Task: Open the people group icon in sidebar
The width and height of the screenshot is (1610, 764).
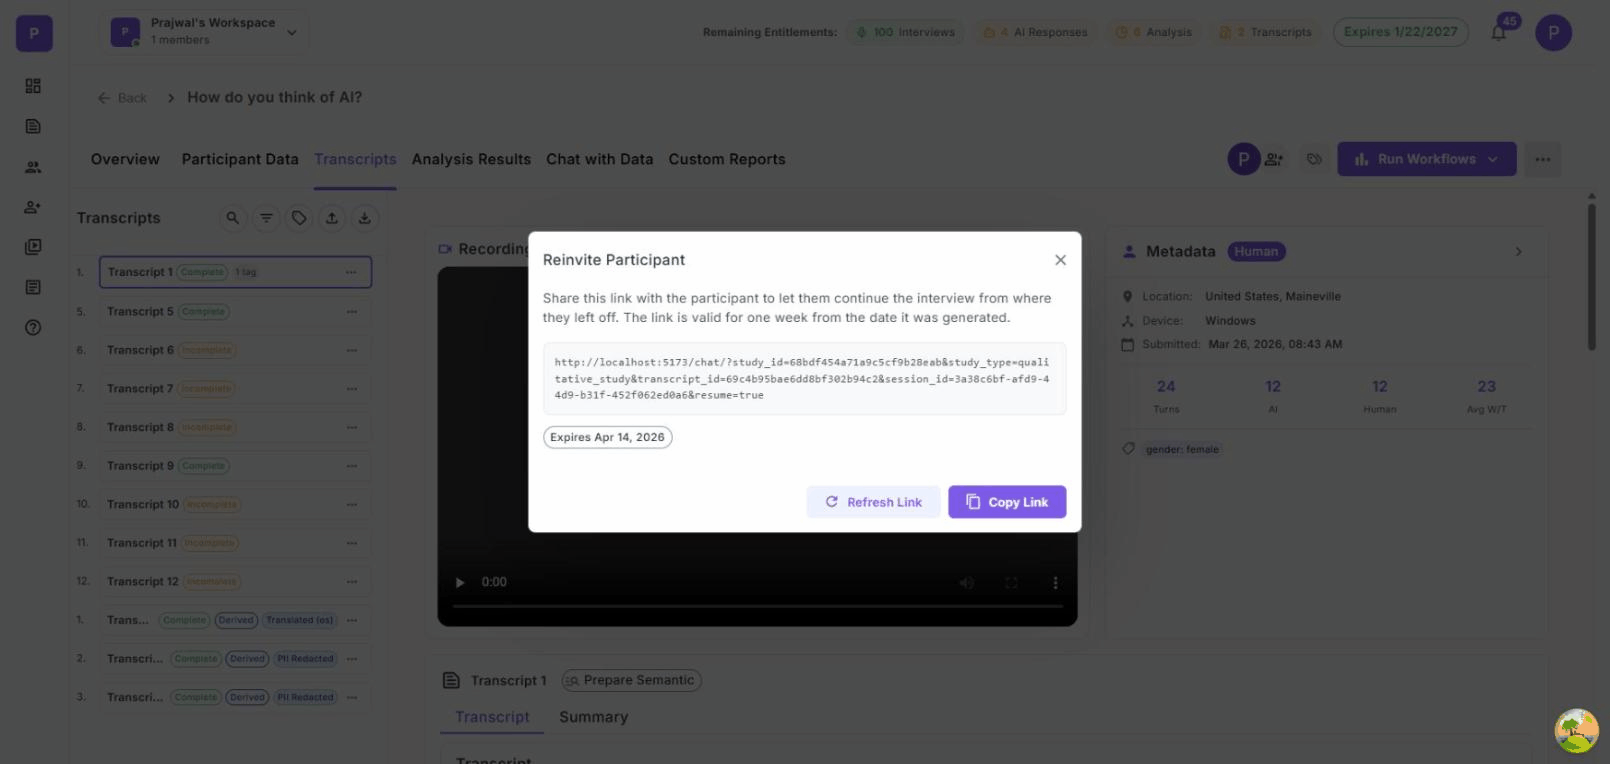Action: pos(33,167)
